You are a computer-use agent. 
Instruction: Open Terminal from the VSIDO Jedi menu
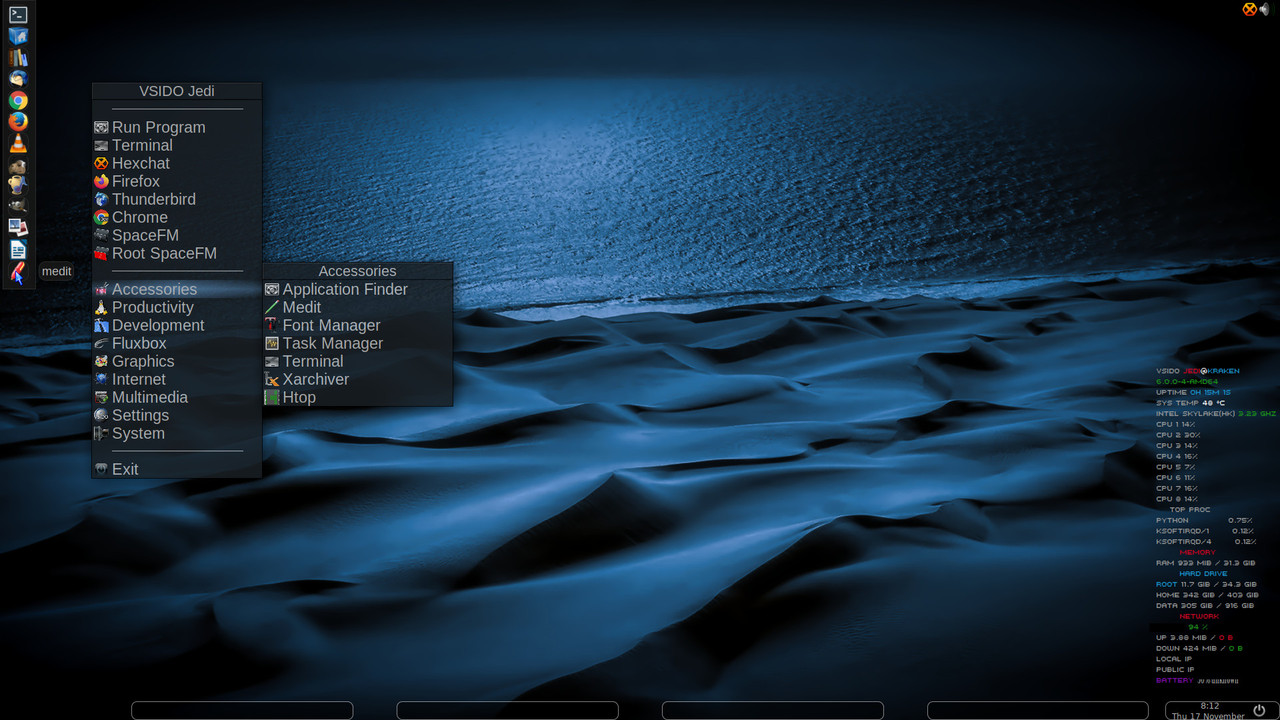177,145
